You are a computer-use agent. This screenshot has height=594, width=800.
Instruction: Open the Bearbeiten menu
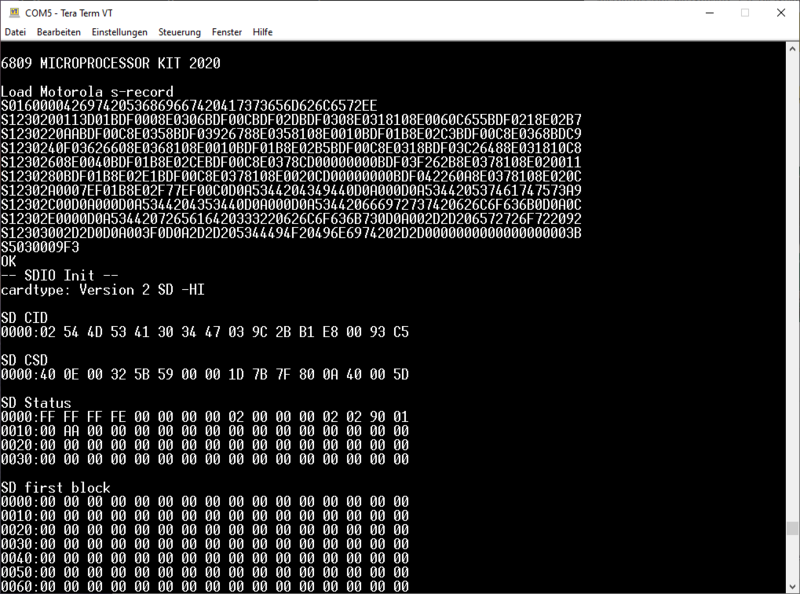[58, 32]
